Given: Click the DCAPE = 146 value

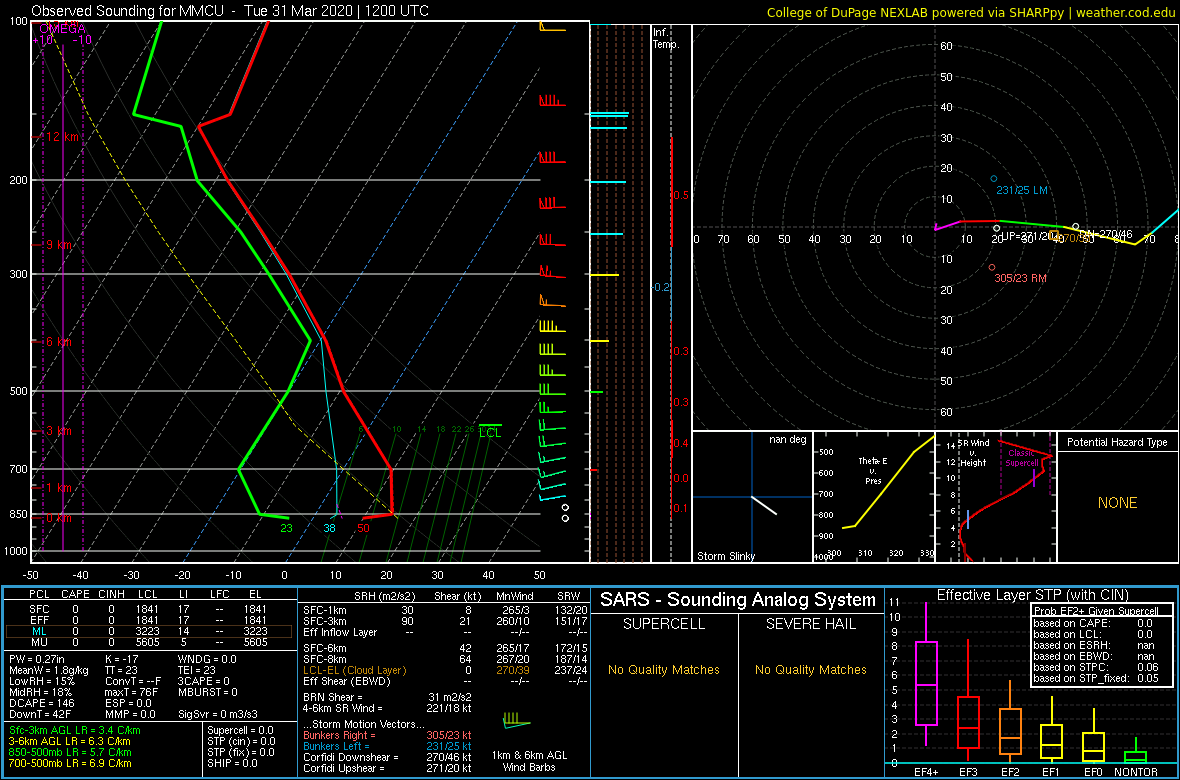Looking at the screenshot, I should (40, 702).
